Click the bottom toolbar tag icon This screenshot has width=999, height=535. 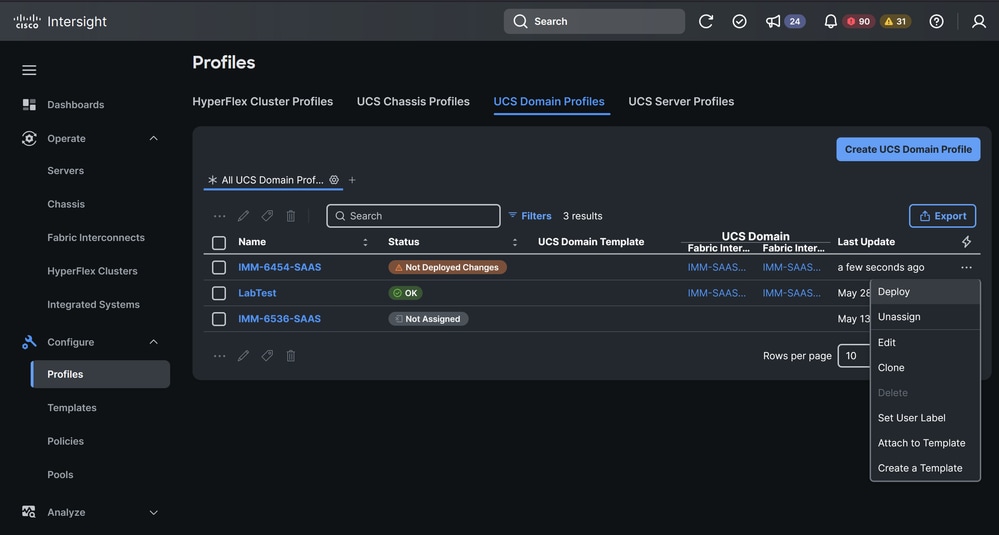coord(267,356)
